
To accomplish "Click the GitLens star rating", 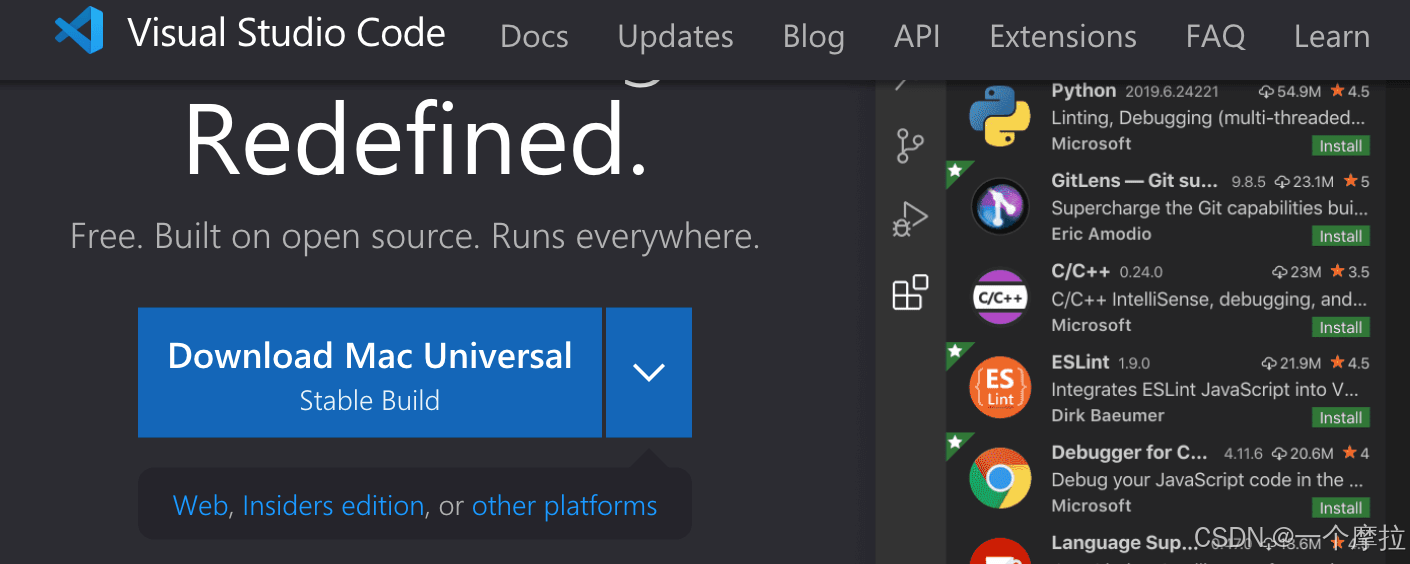I will 1356,181.
